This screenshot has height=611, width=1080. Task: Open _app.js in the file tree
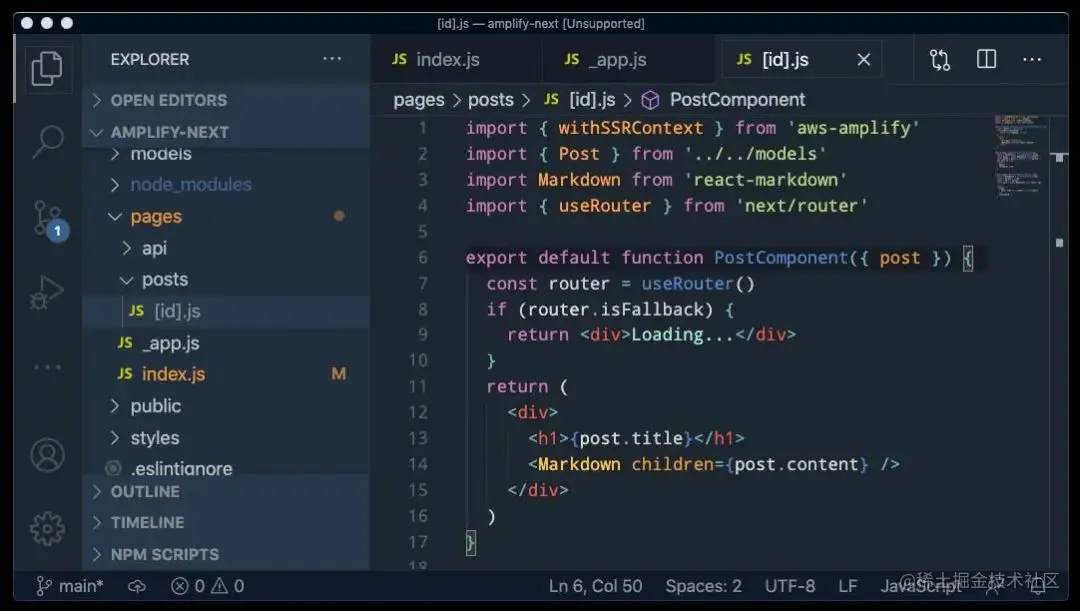[226, 343]
